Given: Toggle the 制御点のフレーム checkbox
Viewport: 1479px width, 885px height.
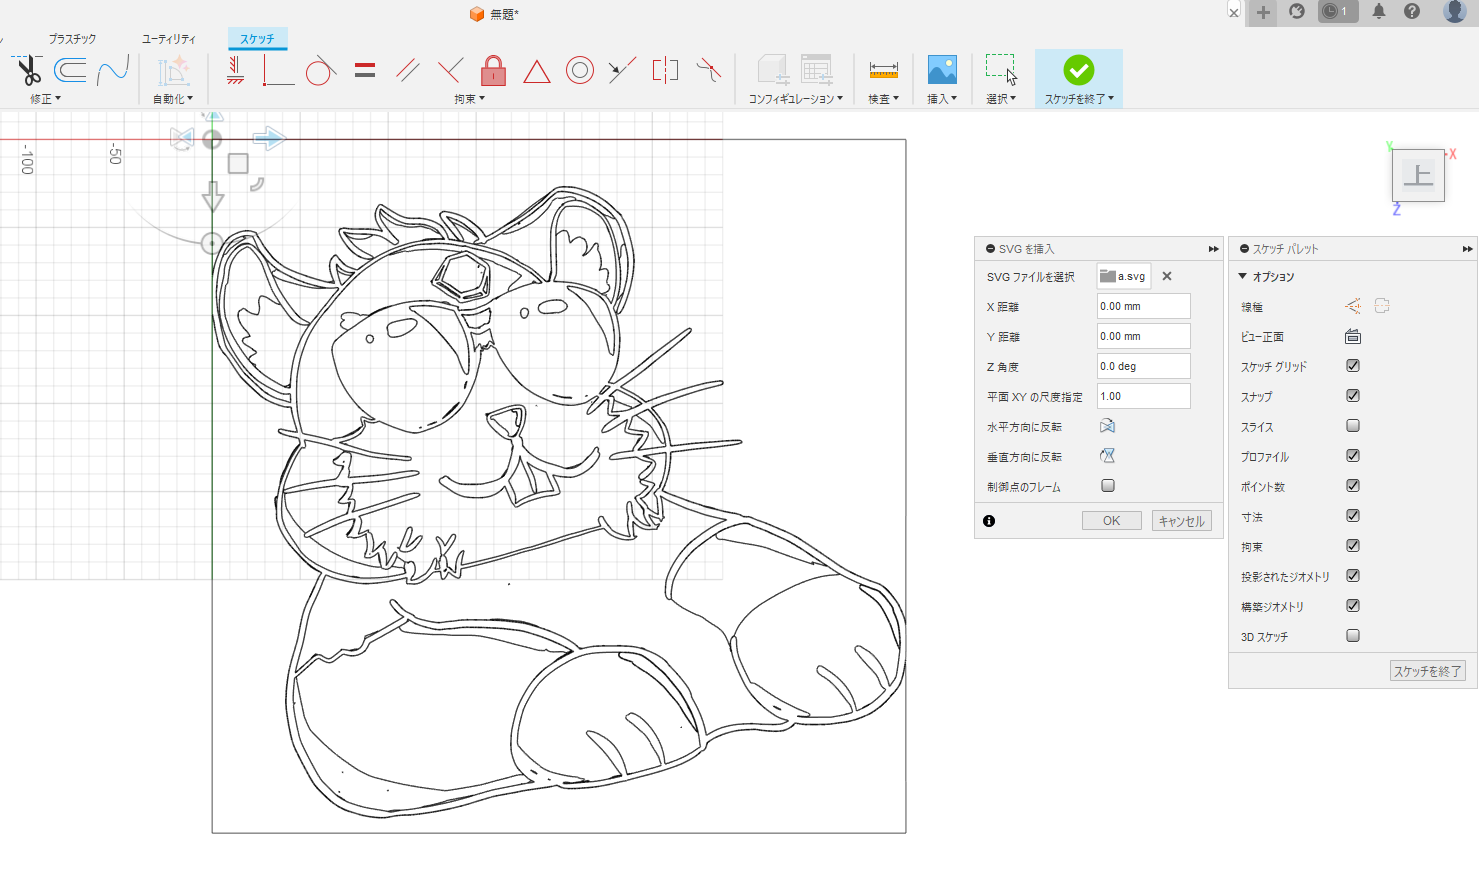Looking at the screenshot, I should [x=1108, y=486].
